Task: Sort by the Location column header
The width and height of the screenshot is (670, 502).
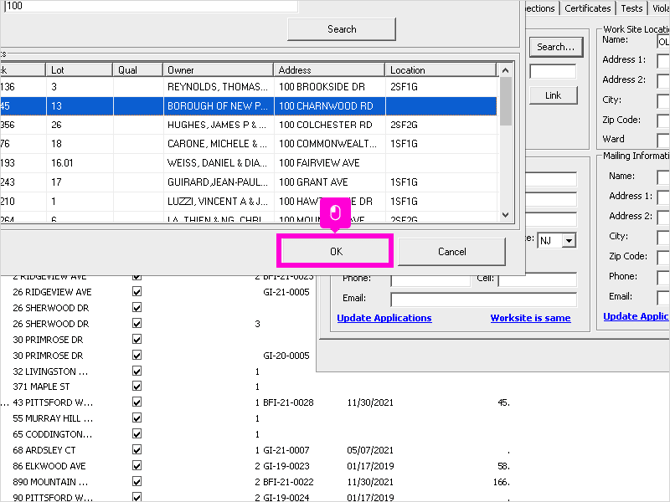Action: 441,70
